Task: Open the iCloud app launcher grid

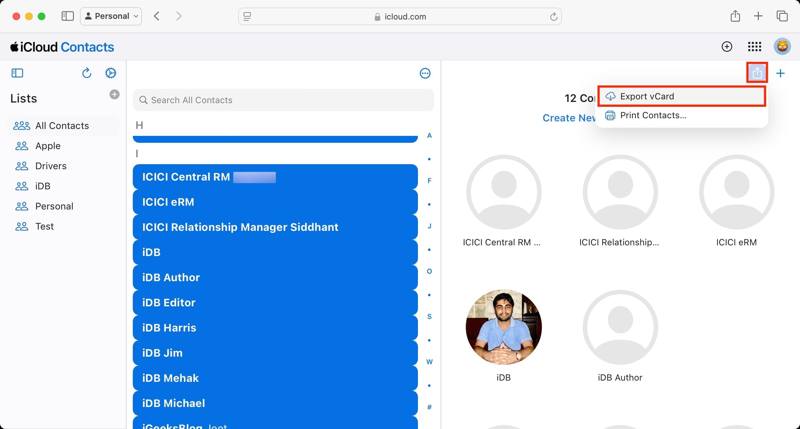Action: 755,47
